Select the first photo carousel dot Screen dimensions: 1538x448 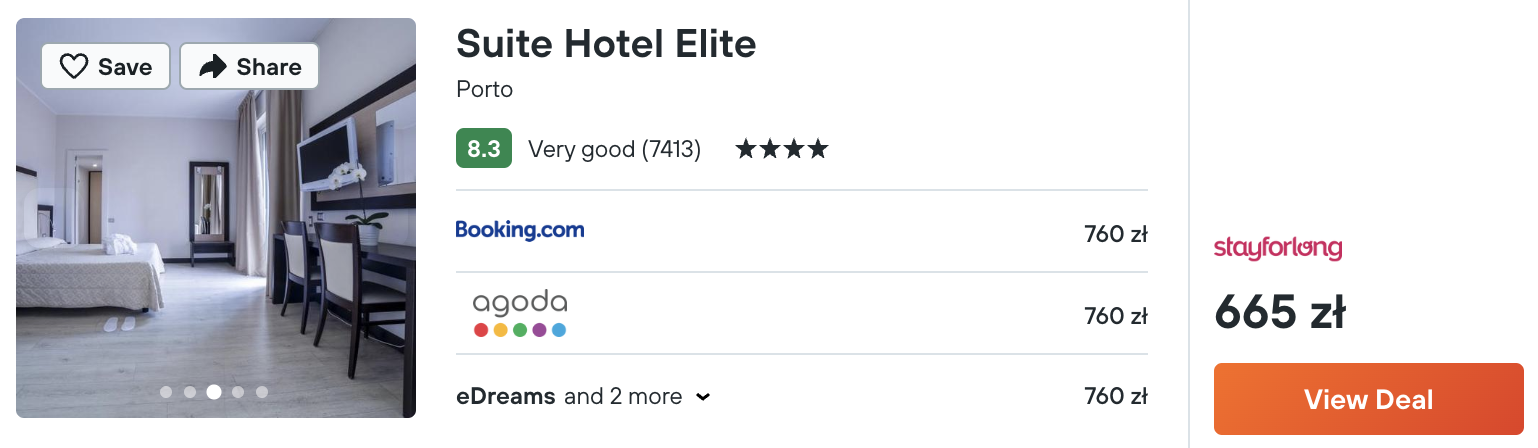[166, 392]
